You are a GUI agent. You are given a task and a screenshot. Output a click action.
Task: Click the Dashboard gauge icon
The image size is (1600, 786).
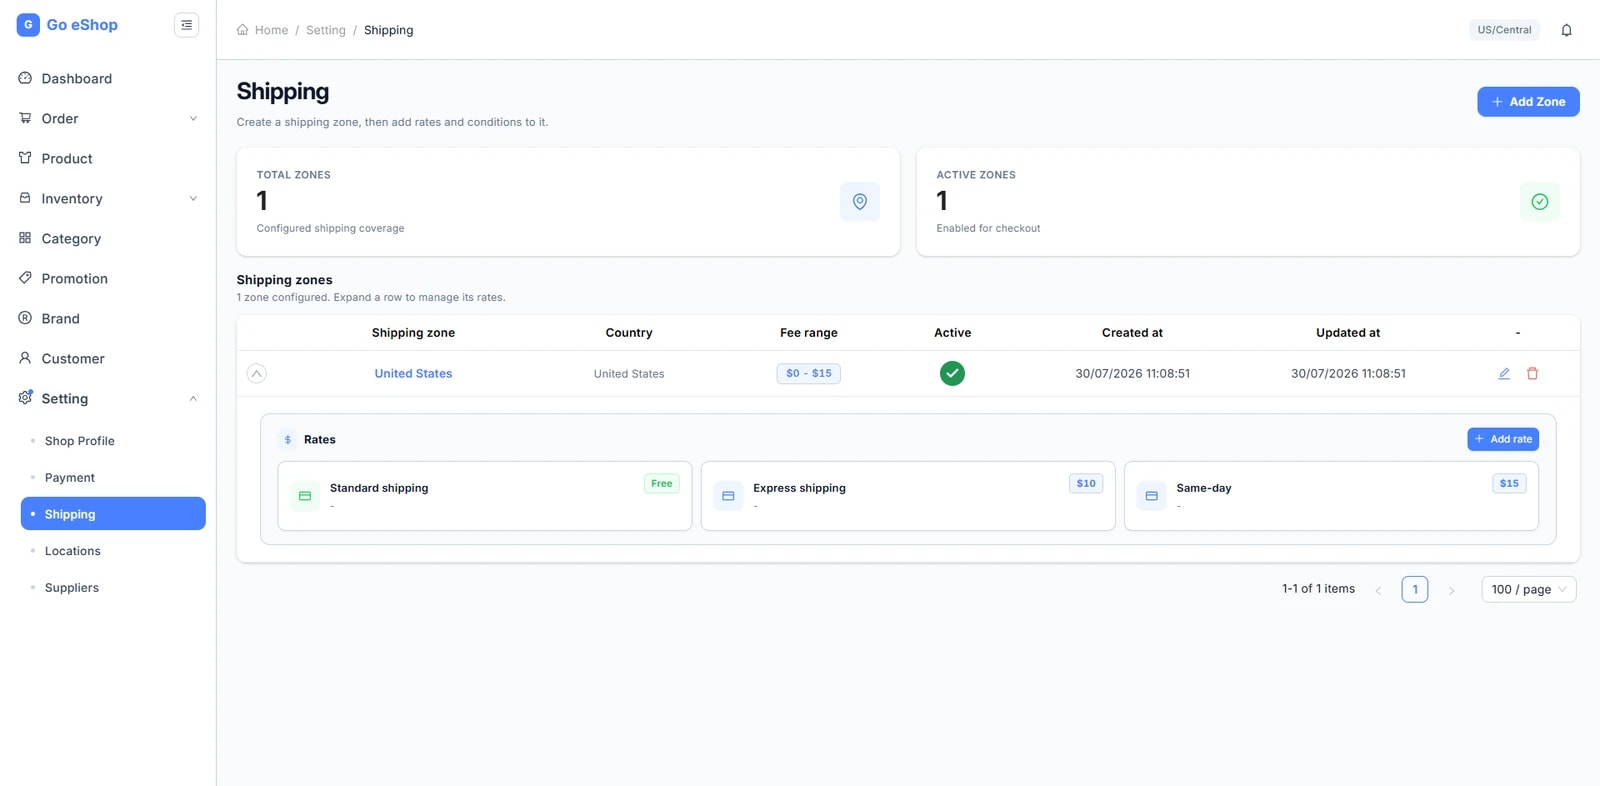point(25,78)
